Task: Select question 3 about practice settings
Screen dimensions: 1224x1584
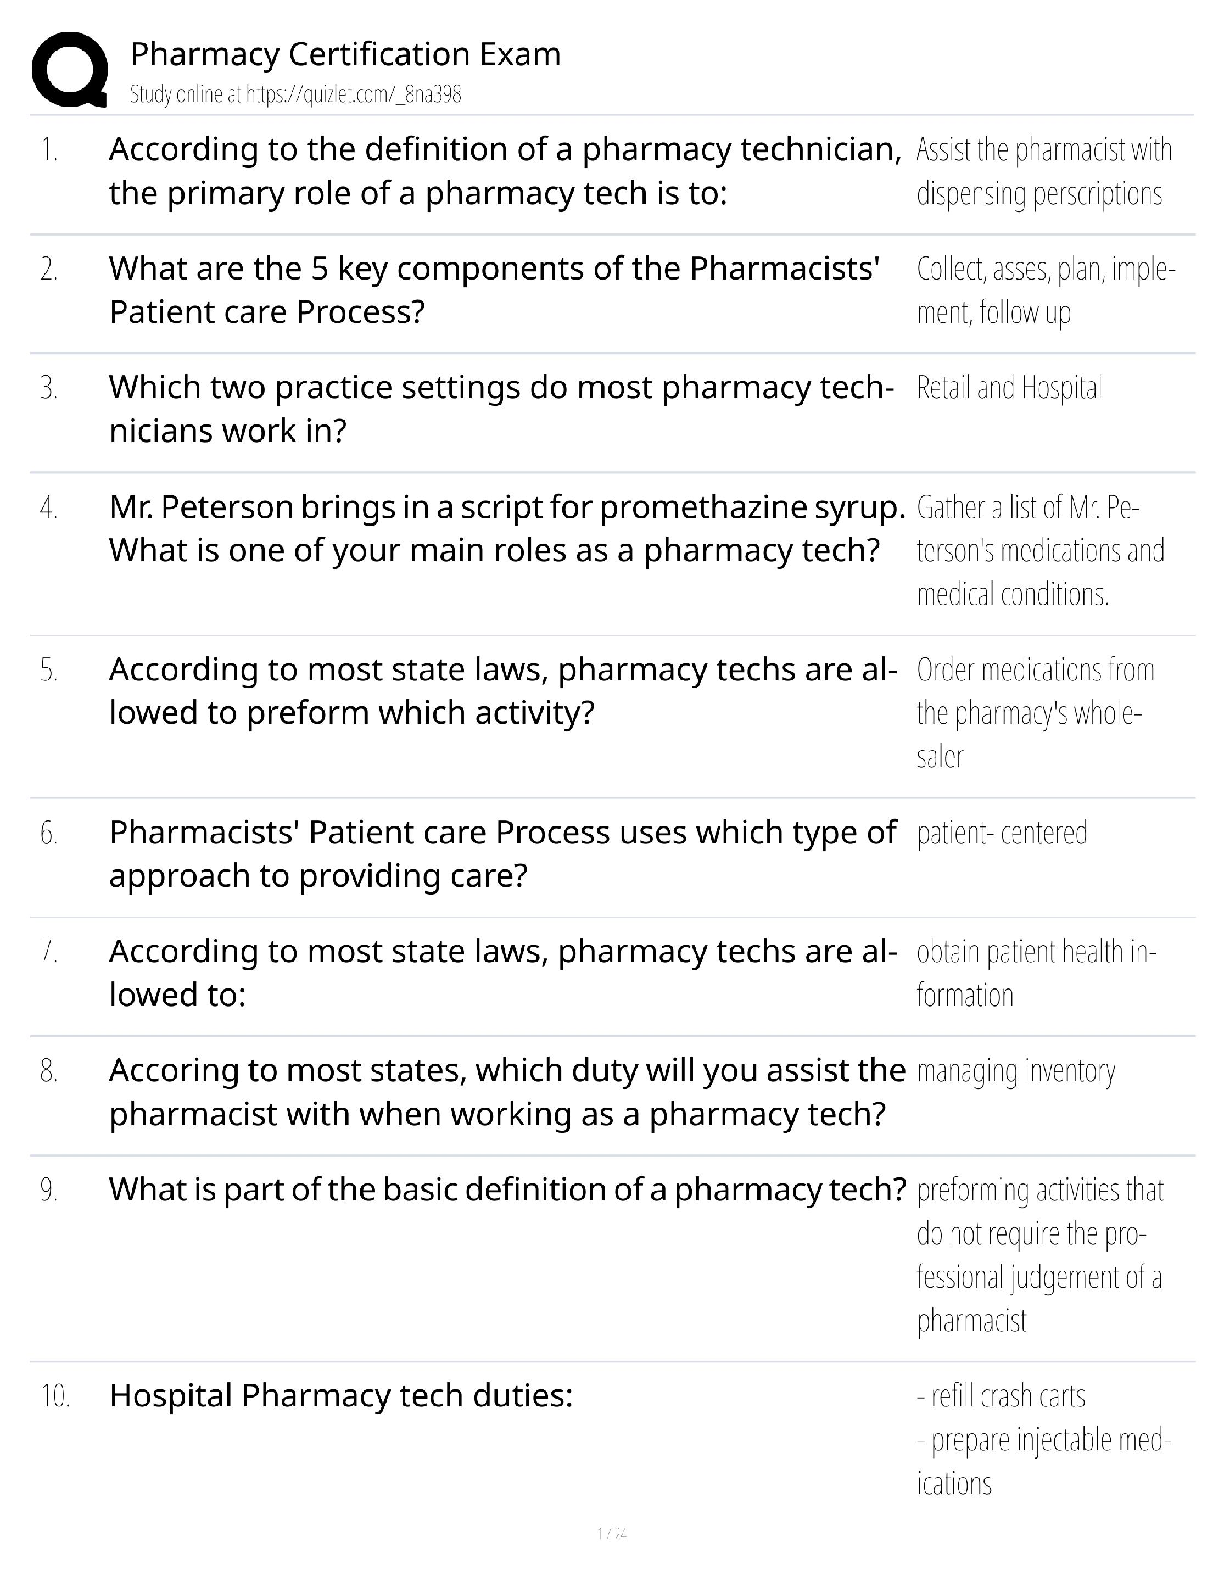Action: (501, 409)
